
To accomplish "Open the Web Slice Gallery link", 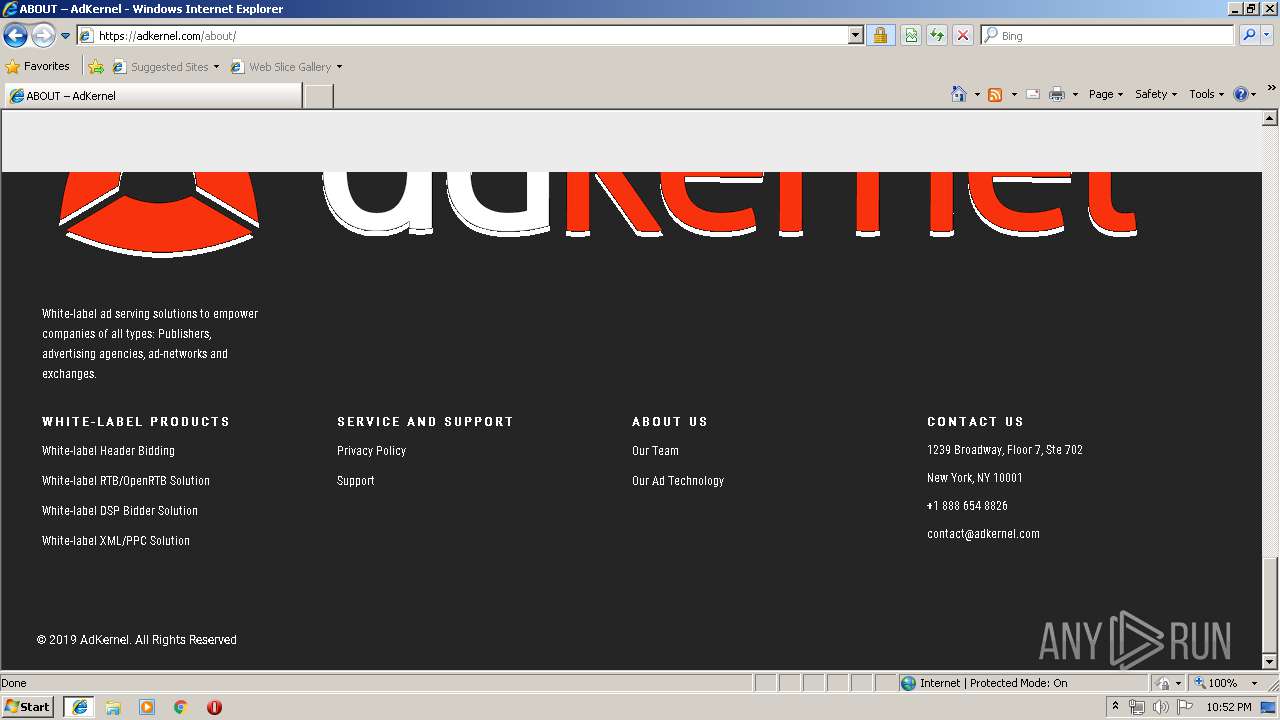I will coord(286,67).
